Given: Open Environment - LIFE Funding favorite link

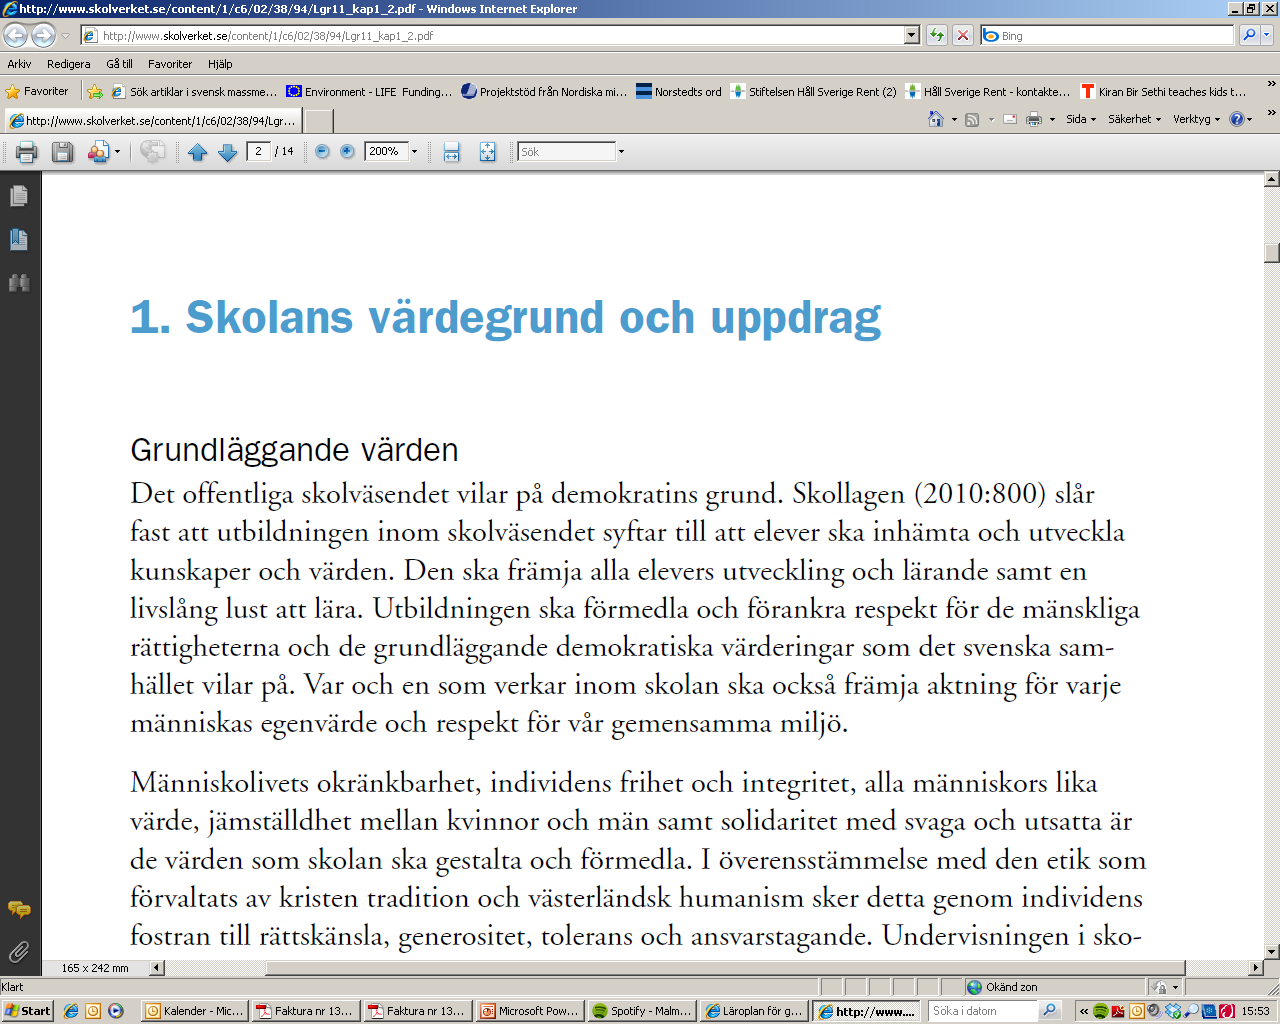Looking at the screenshot, I should [369, 92].
